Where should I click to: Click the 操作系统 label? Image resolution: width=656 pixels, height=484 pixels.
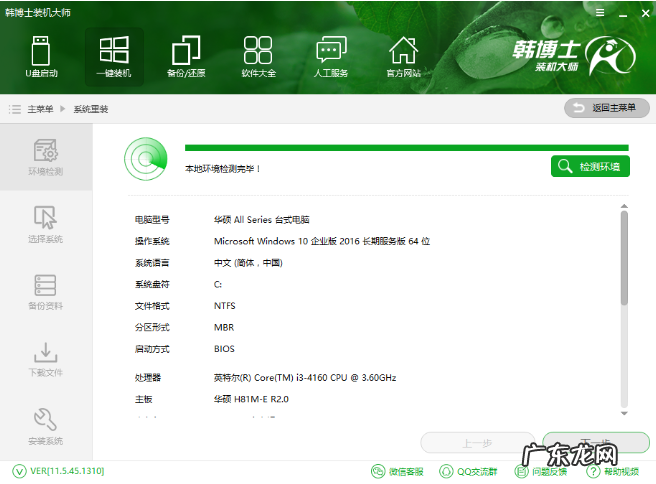pyautogui.click(x=152, y=241)
